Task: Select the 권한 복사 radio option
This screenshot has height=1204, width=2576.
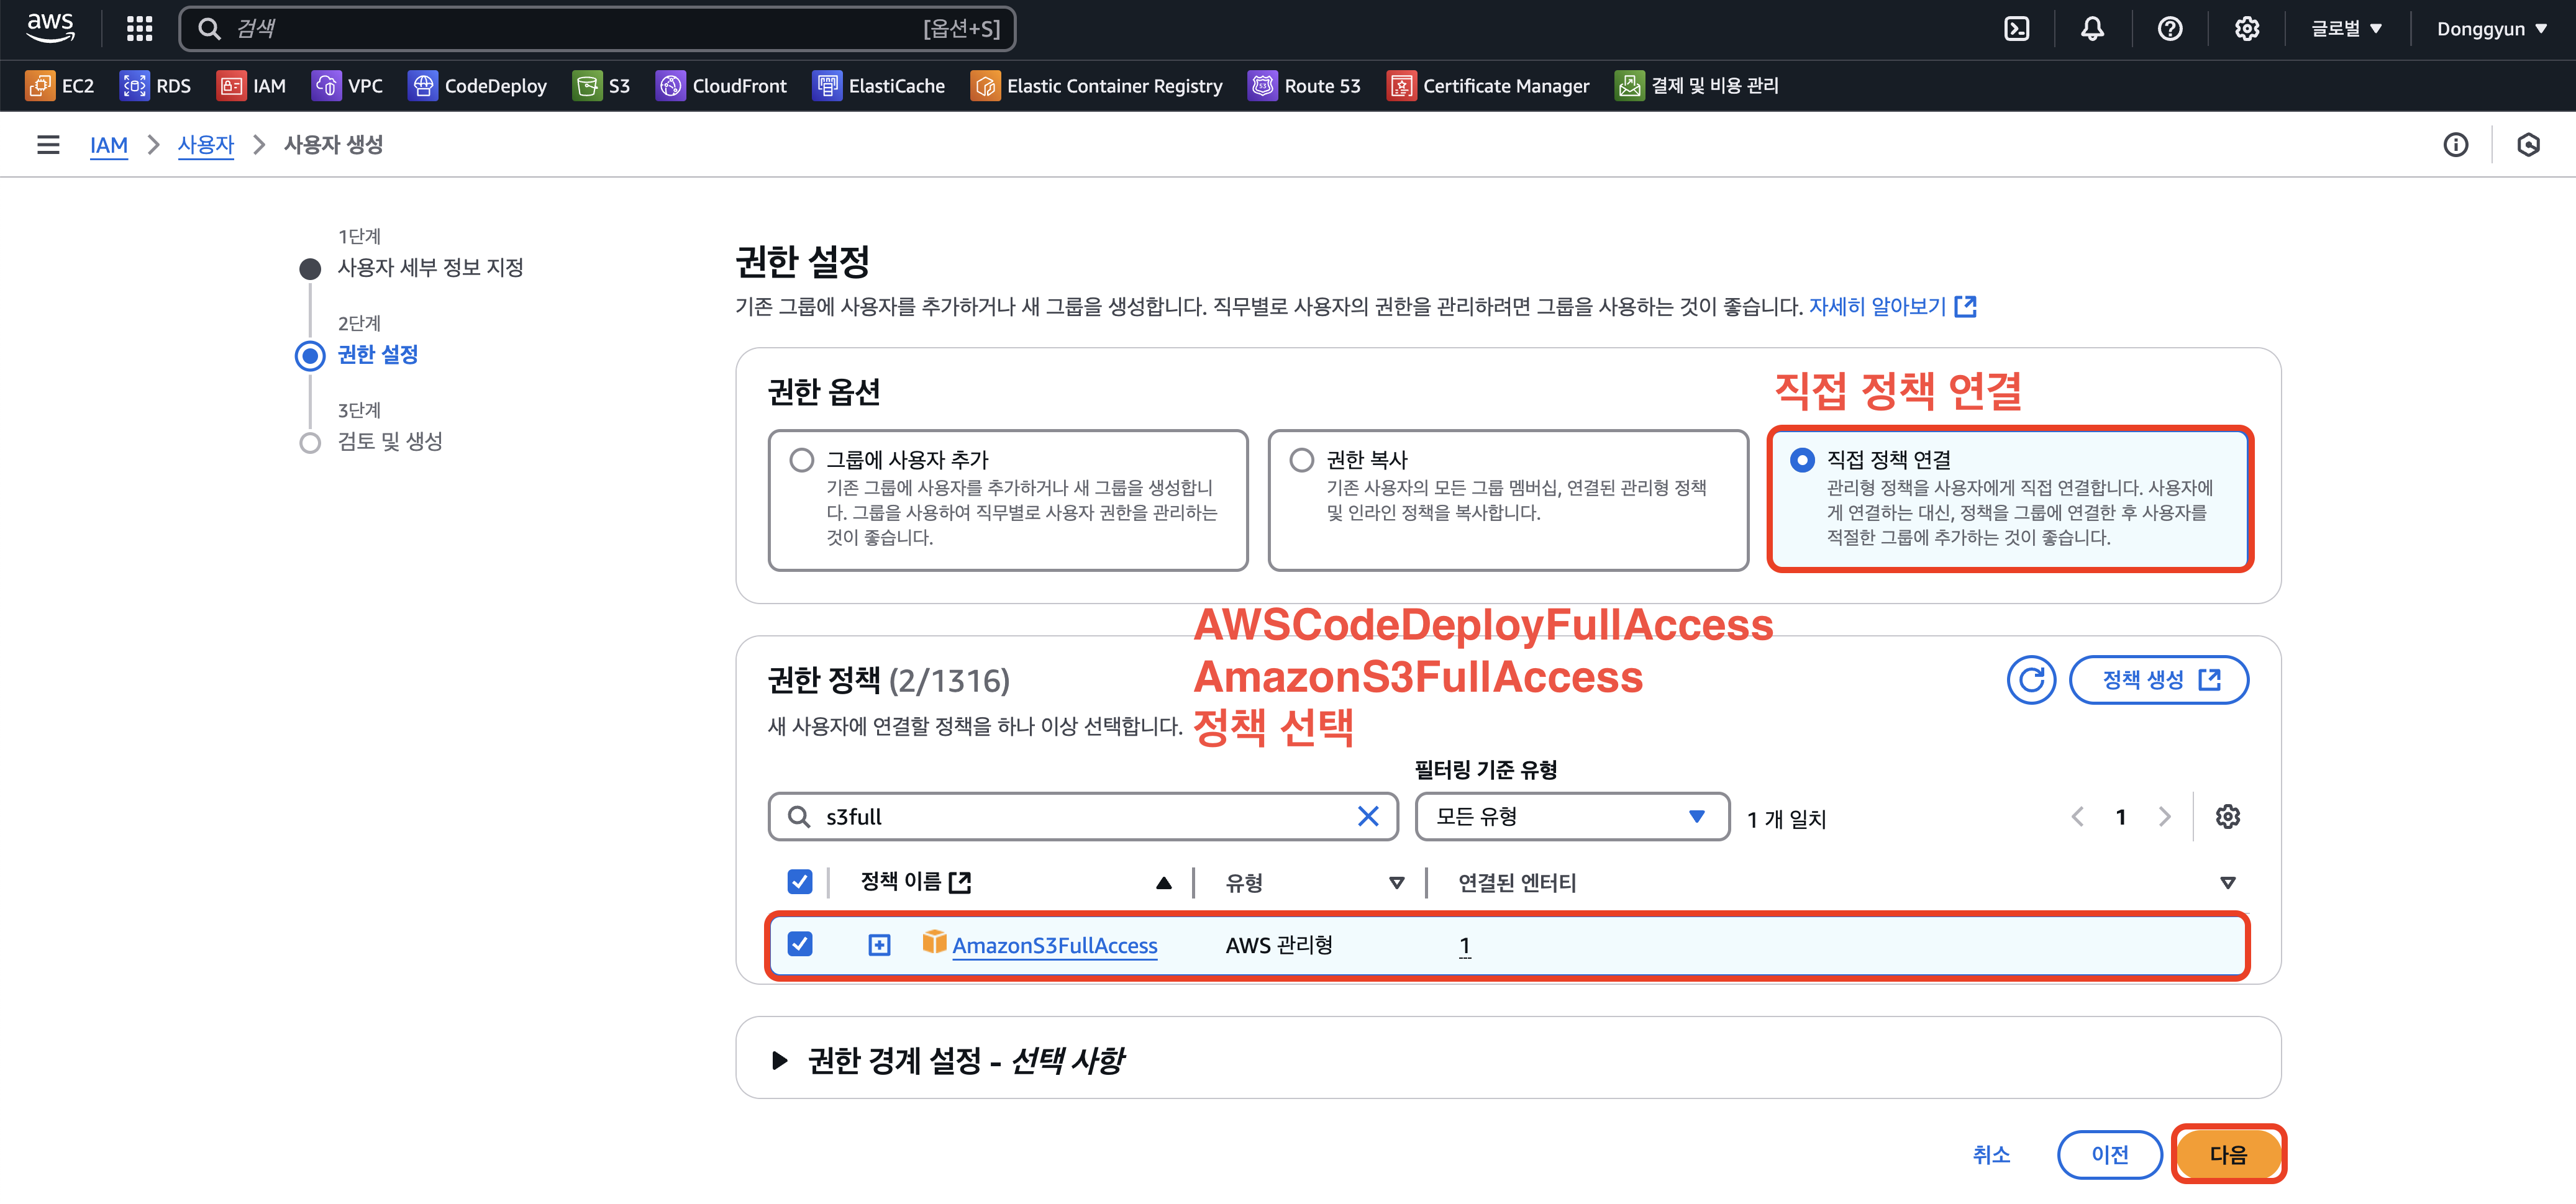Action: tap(1301, 460)
